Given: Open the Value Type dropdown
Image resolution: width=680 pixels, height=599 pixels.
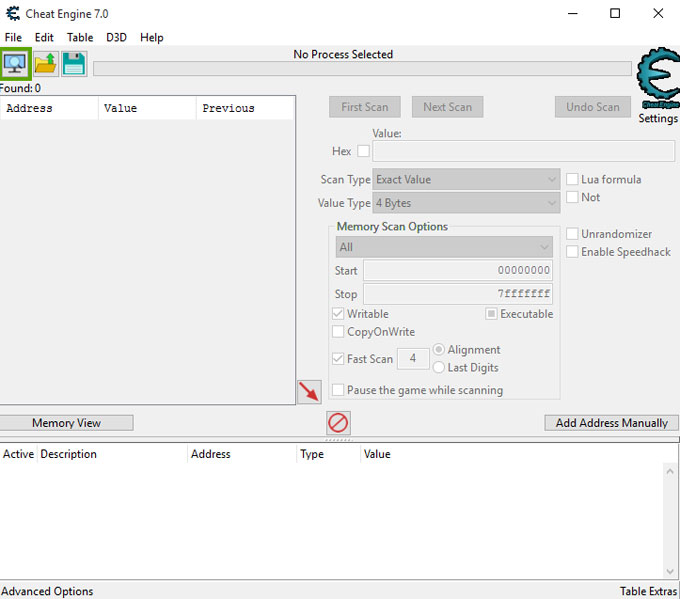Looking at the screenshot, I should click(x=466, y=203).
